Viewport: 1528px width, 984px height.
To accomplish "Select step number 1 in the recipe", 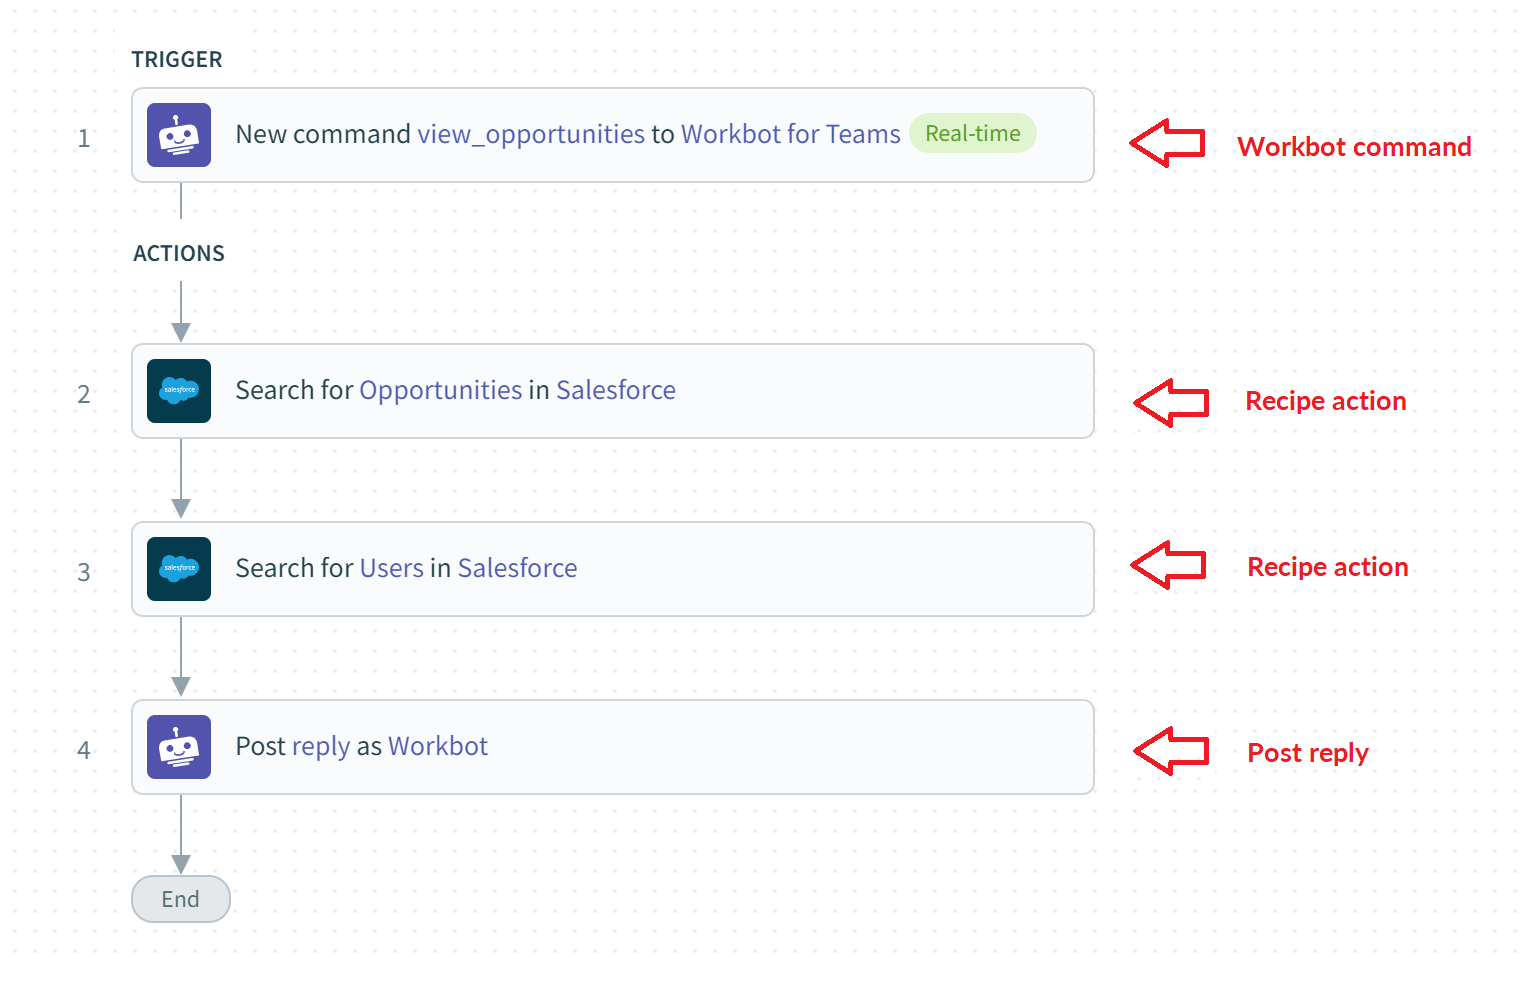I will click(x=84, y=138).
